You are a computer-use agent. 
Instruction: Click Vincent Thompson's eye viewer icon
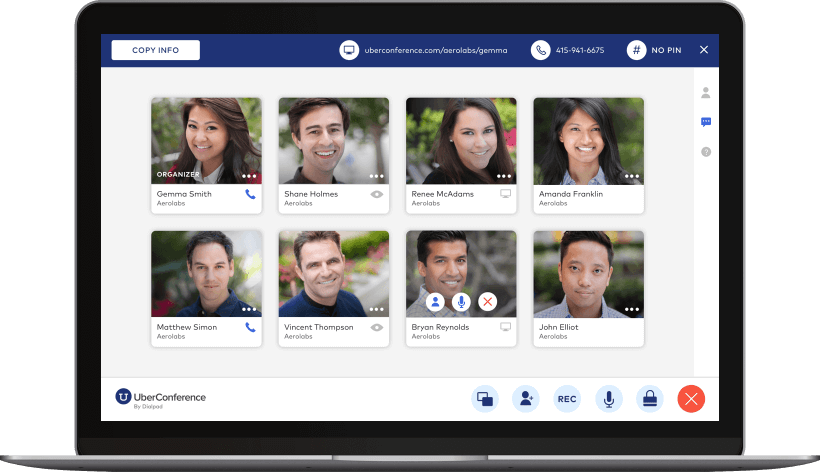(x=377, y=328)
